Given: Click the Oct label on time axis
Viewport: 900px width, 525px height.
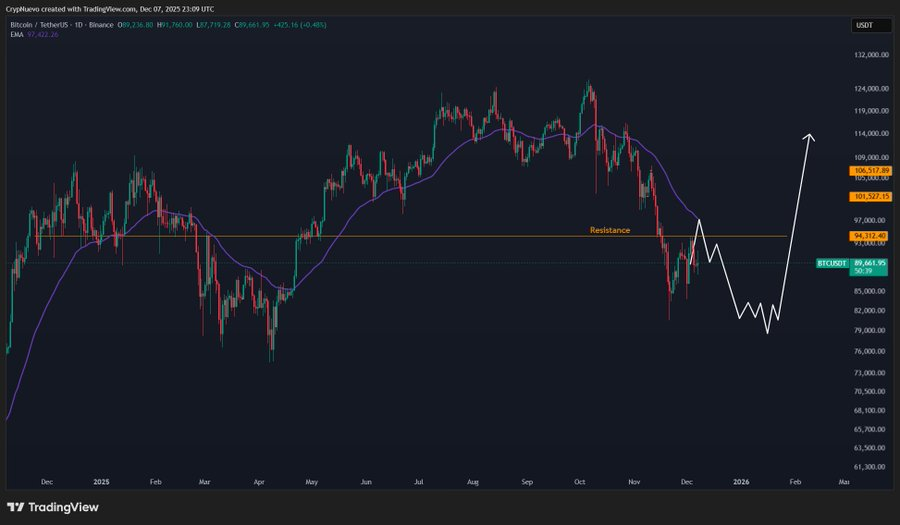Looking at the screenshot, I should coord(581,481).
